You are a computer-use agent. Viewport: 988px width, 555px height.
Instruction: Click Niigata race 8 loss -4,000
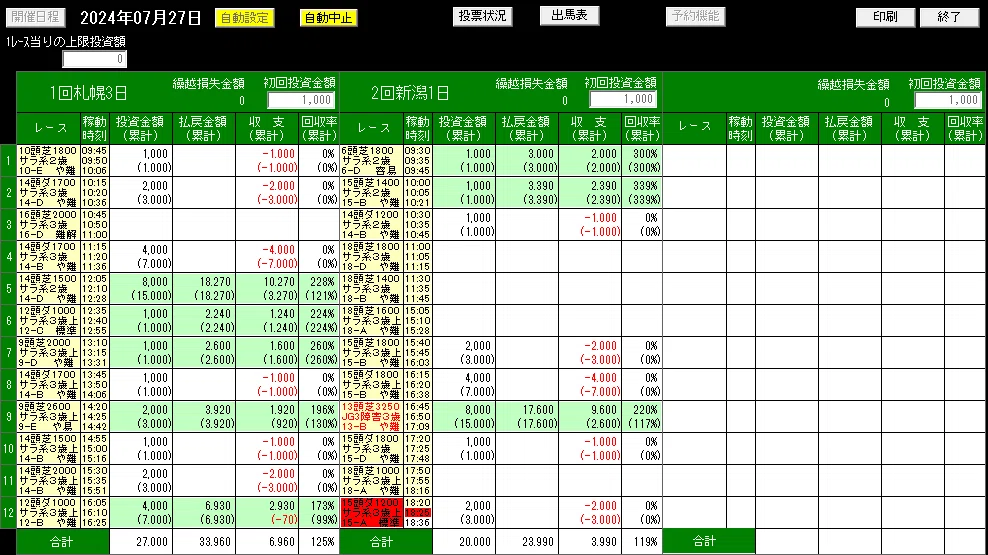click(x=600, y=378)
